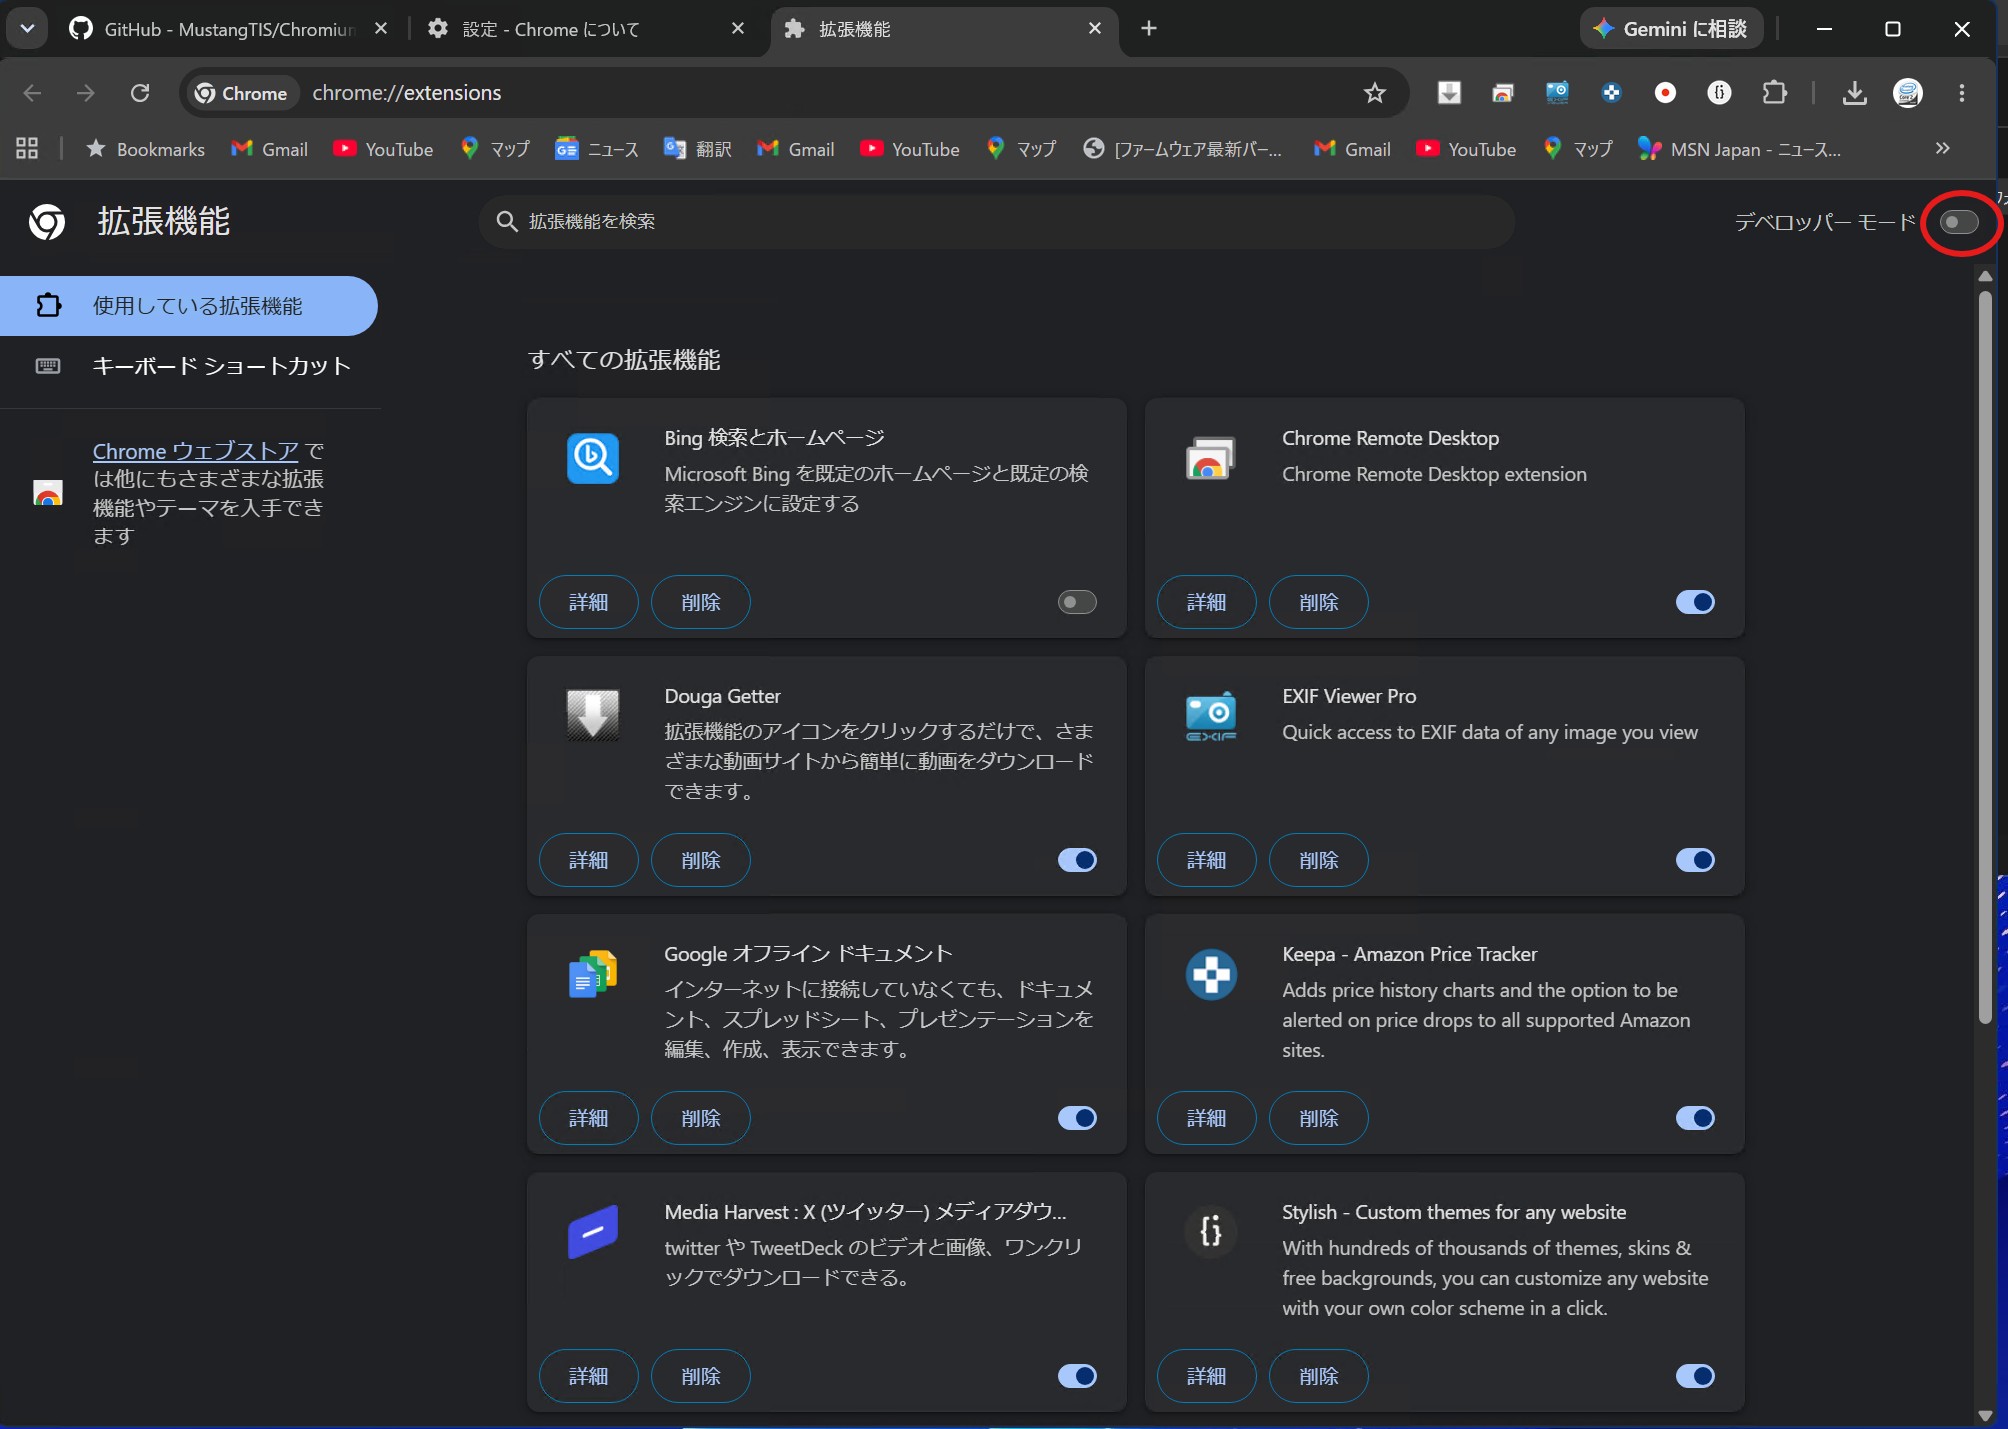Screen dimensions: 2008x1429
Task: Open the Bookmarks folder in bookmarks bar
Action: coord(146,149)
